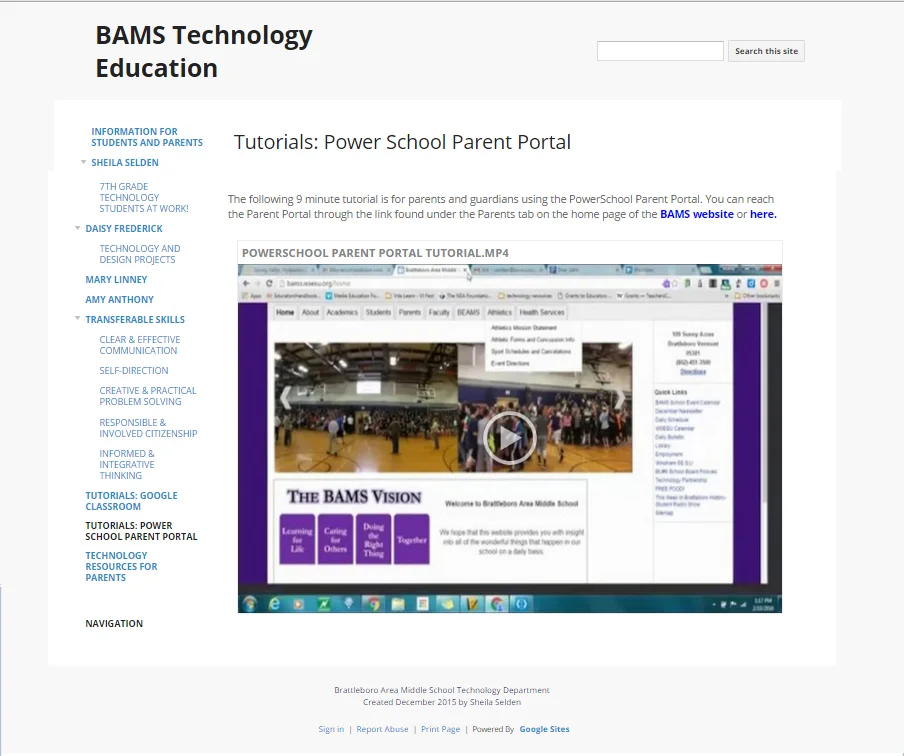The width and height of the screenshot is (904, 756).
Task: Collapse the TRANSFERABLE SKILLS sidebar section
Action: [x=76, y=319]
